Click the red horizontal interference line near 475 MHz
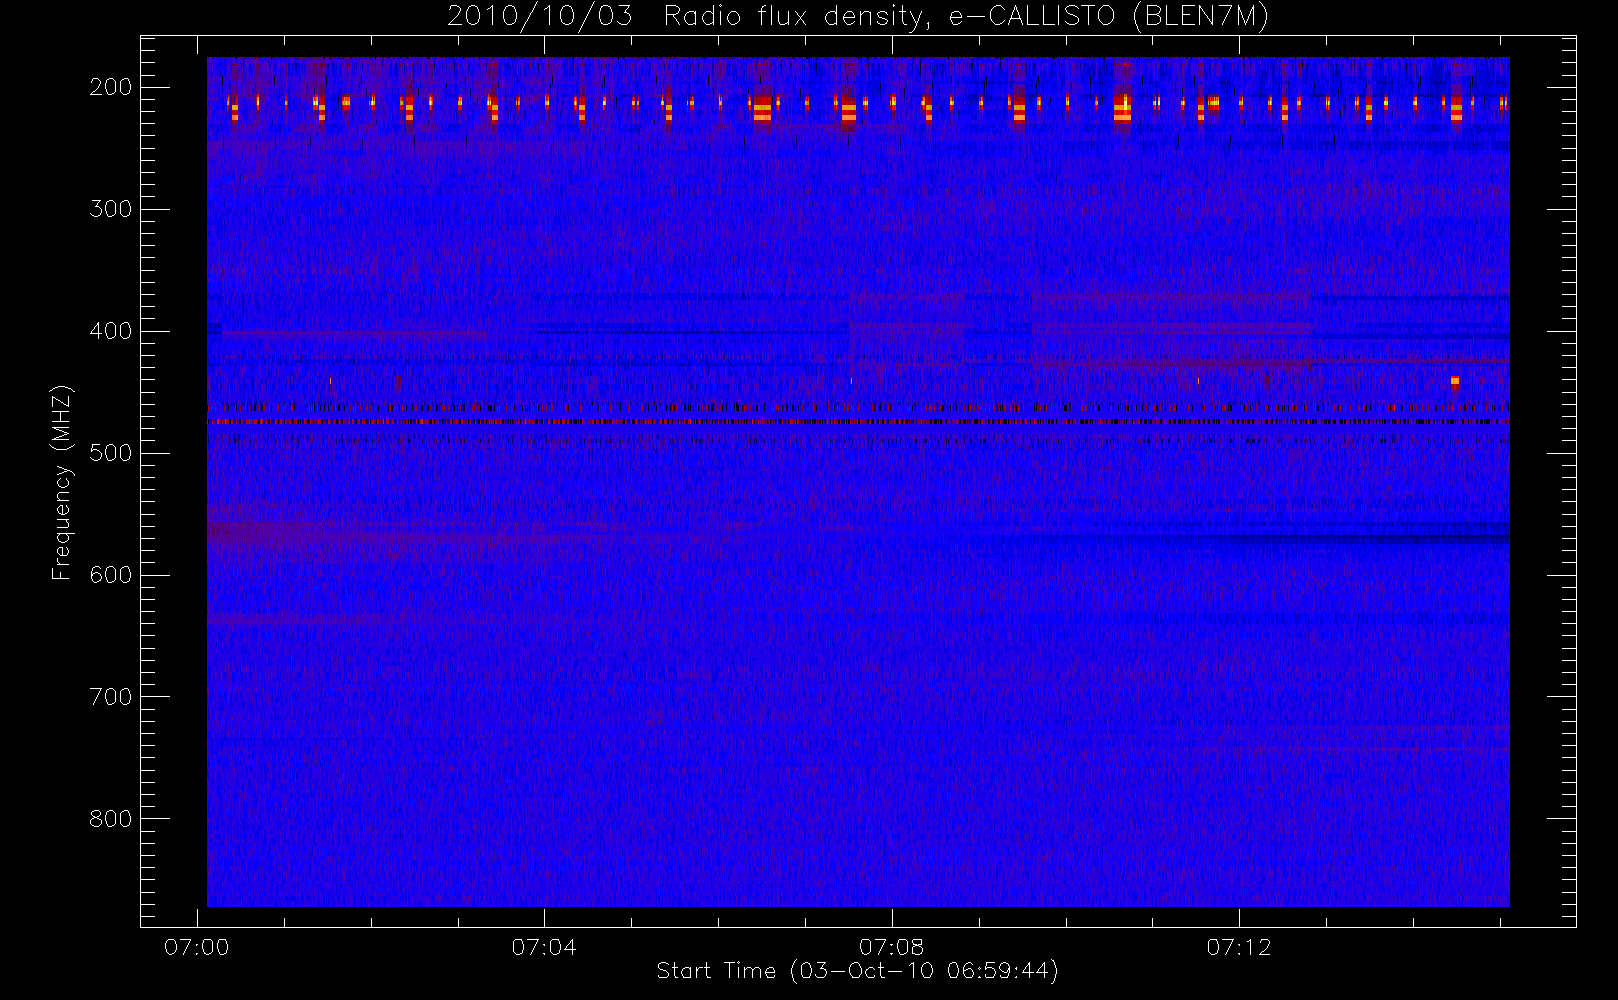Image resolution: width=1618 pixels, height=1000 pixels. pos(858,422)
